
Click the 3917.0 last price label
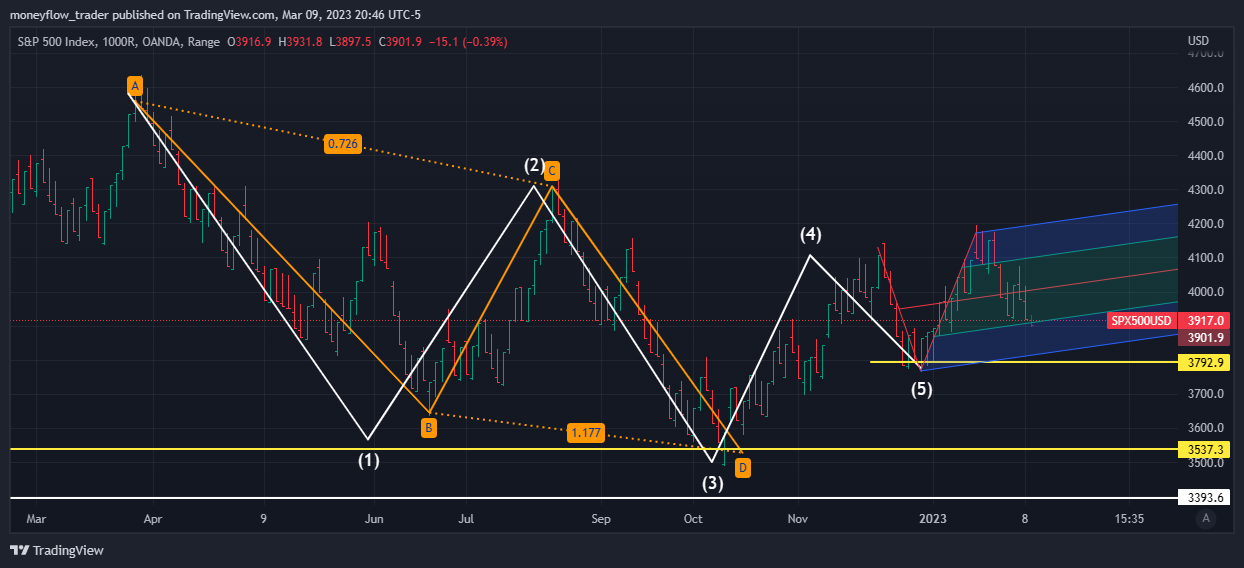click(x=1204, y=320)
